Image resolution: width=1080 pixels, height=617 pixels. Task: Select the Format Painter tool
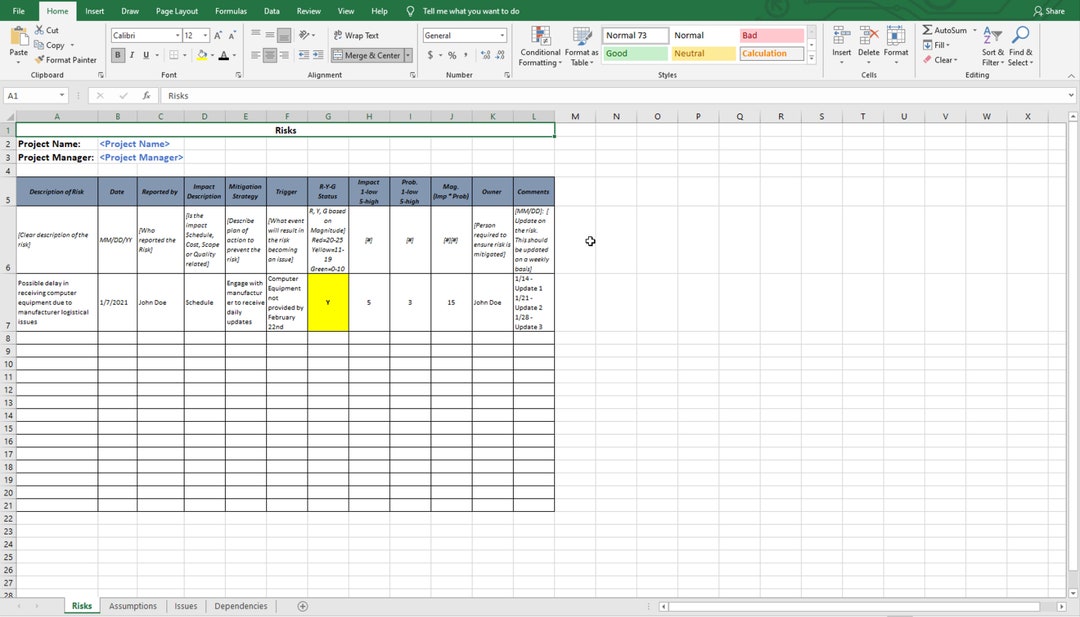(65, 59)
